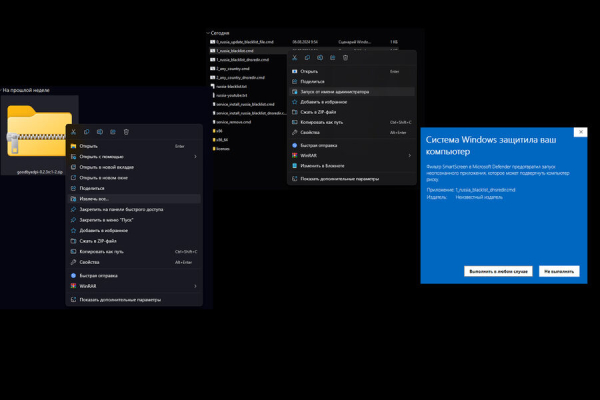Choose Поделиться in the cmd file menu
Image resolution: width=600 pixels, height=400 pixels.
[352, 82]
